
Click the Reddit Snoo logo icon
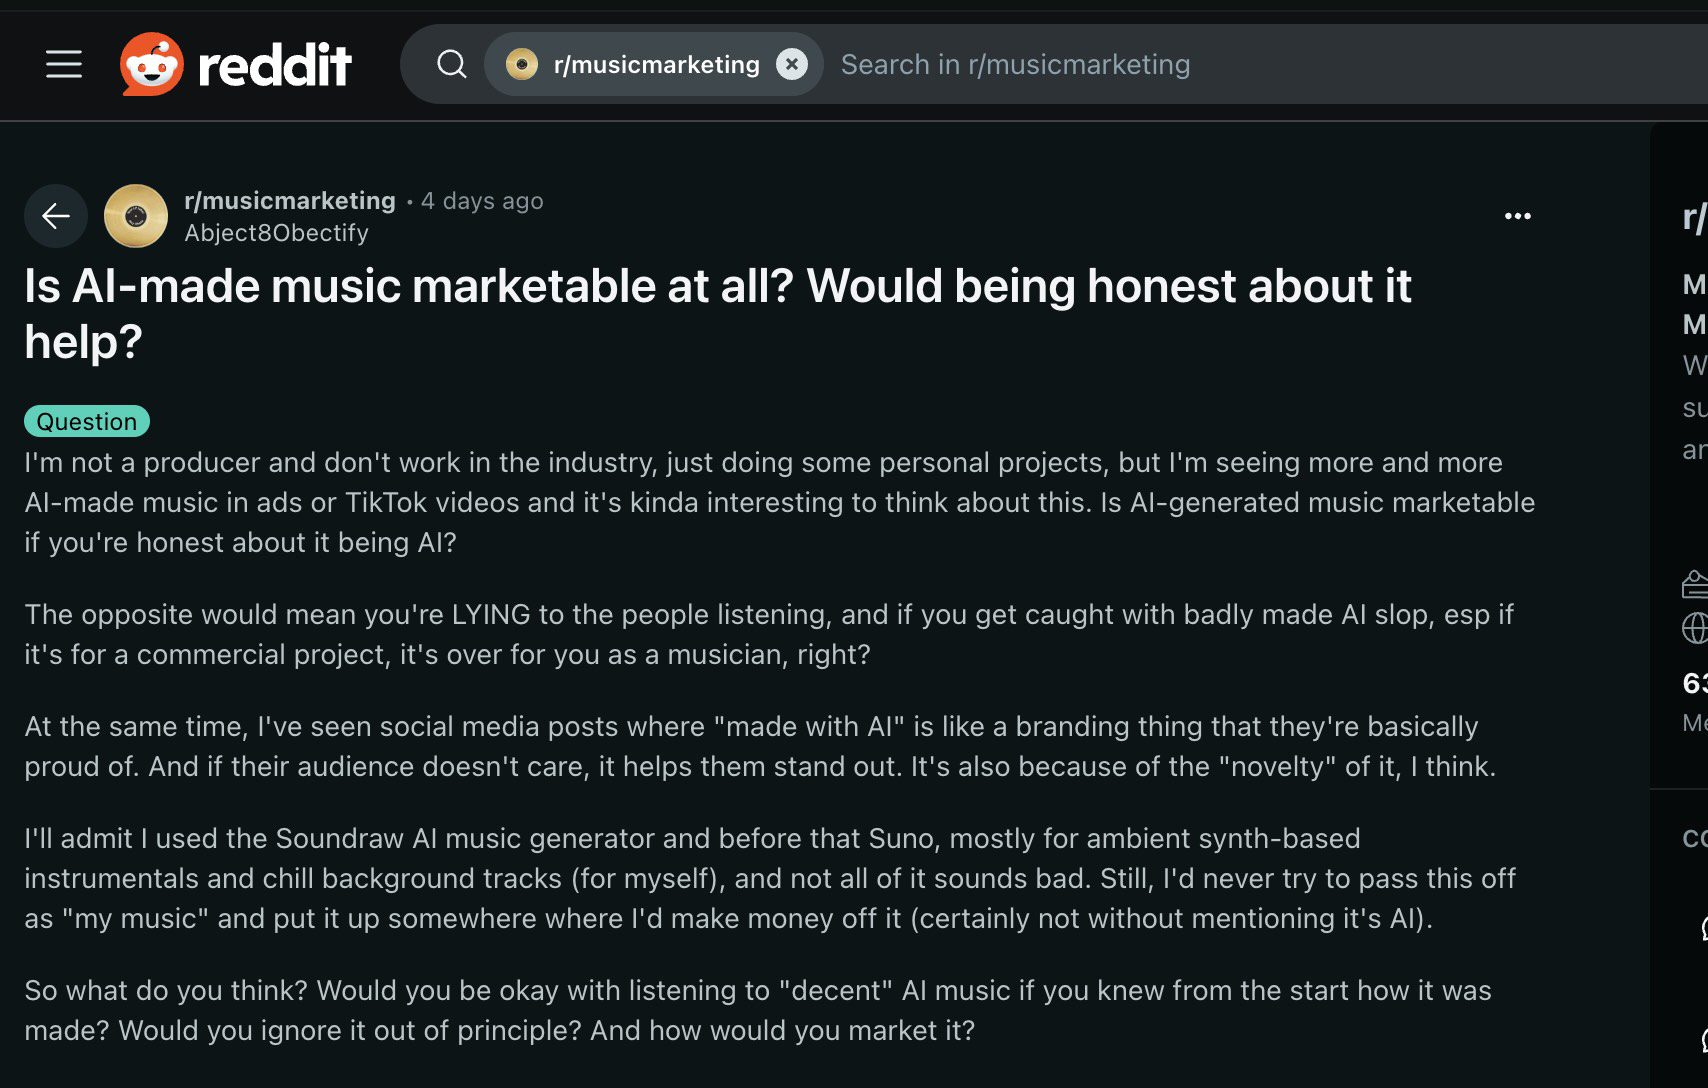pyautogui.click(x=151, y=64)
